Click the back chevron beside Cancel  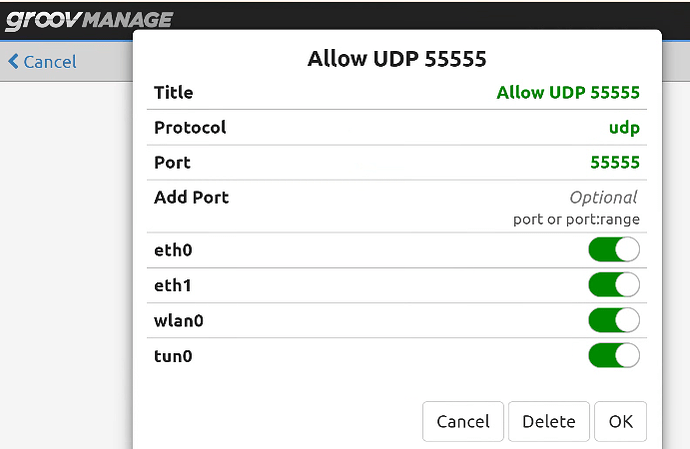[13, 62]
